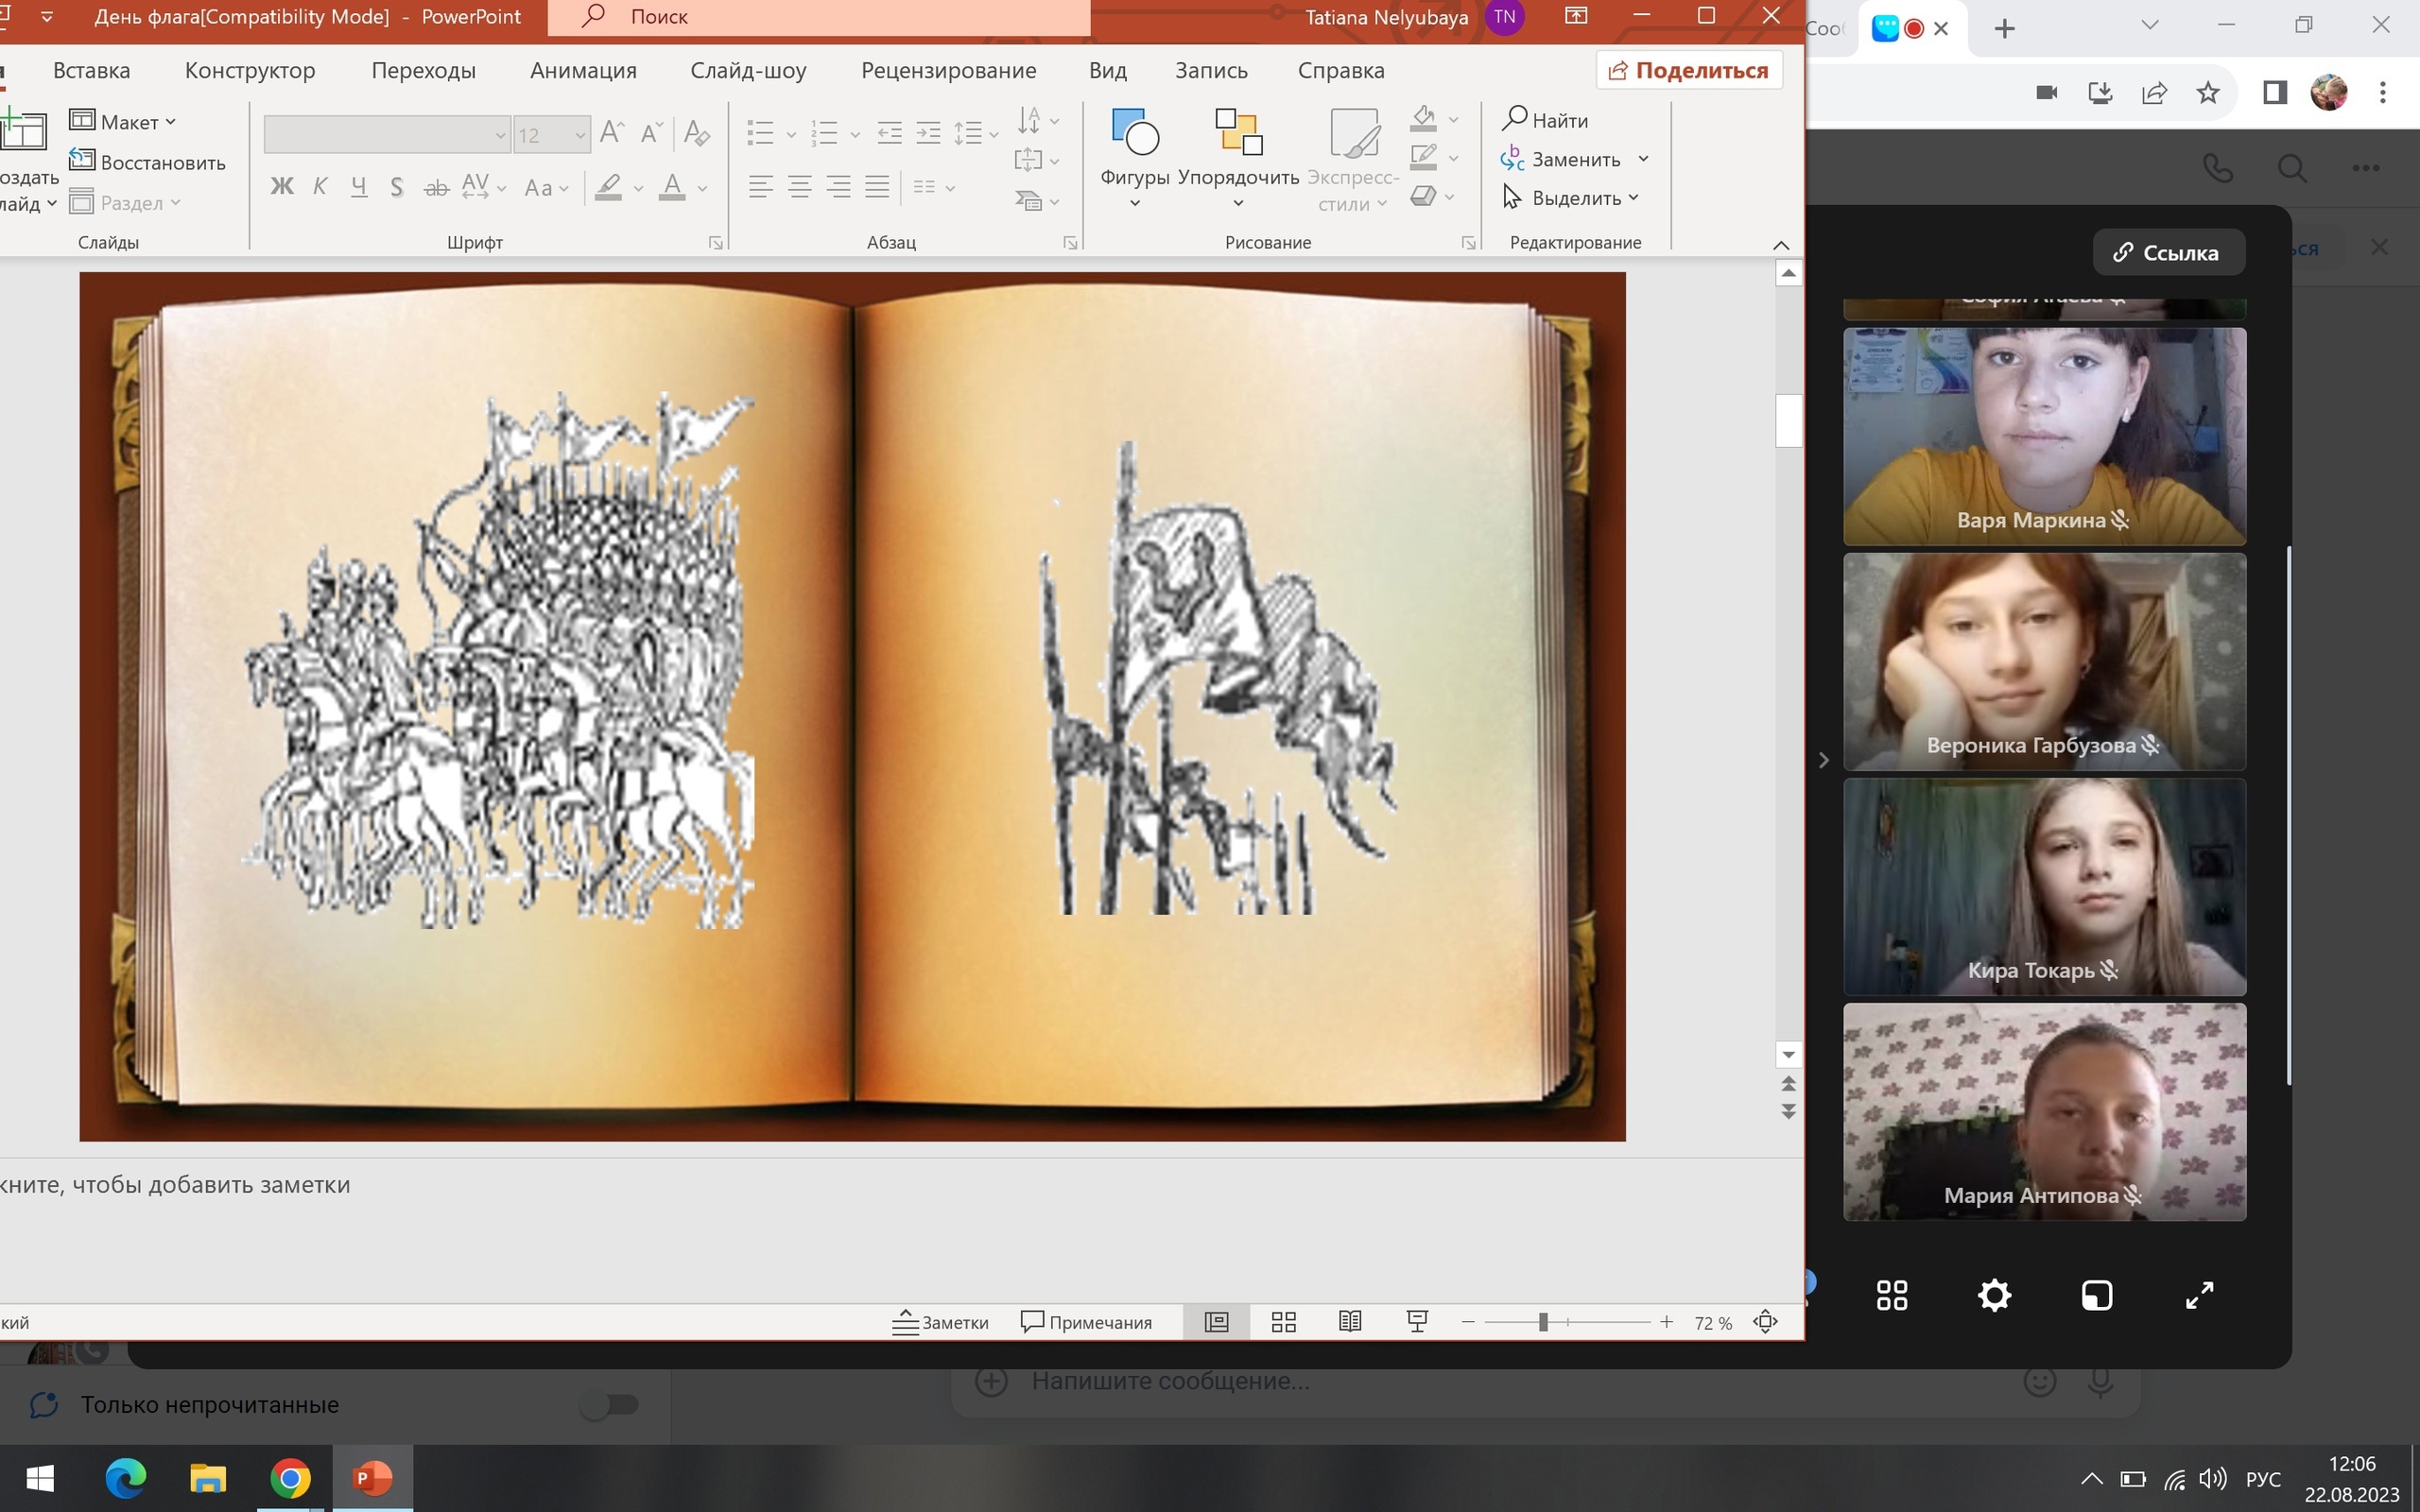
Task: Open a new Chrome tab with plus button
Action: (x=2004, y=29)
